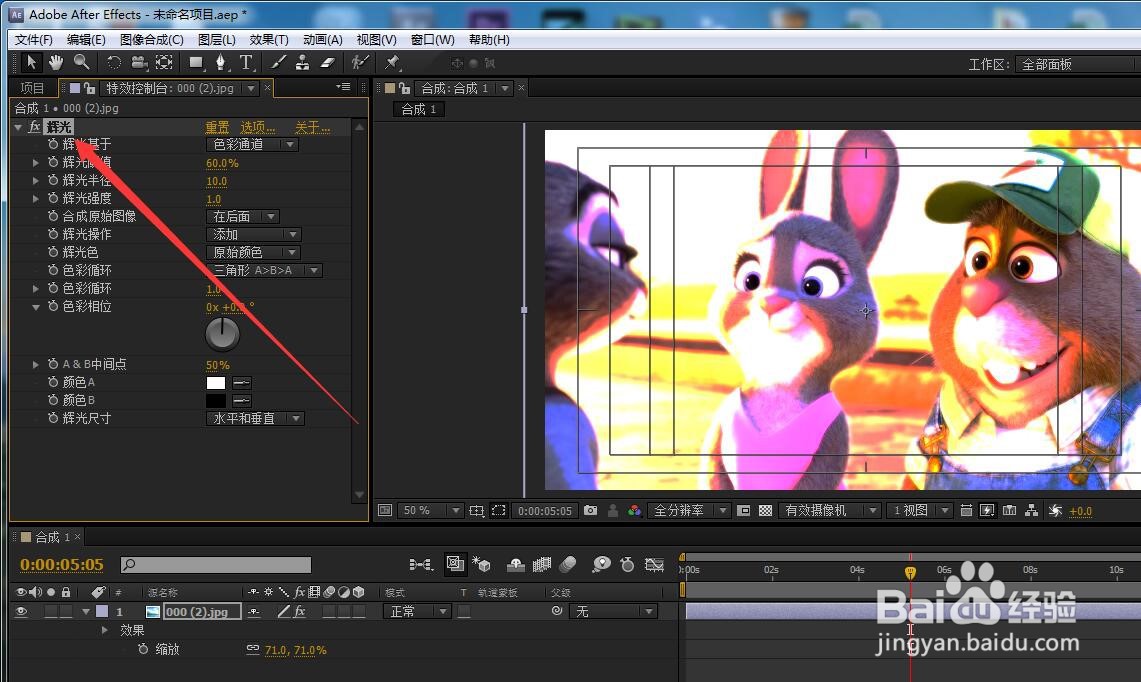This screenshot has width=1141, height=682.
Task: Enable motion blur switch in timeline toolbar
Action: [568, 564]
